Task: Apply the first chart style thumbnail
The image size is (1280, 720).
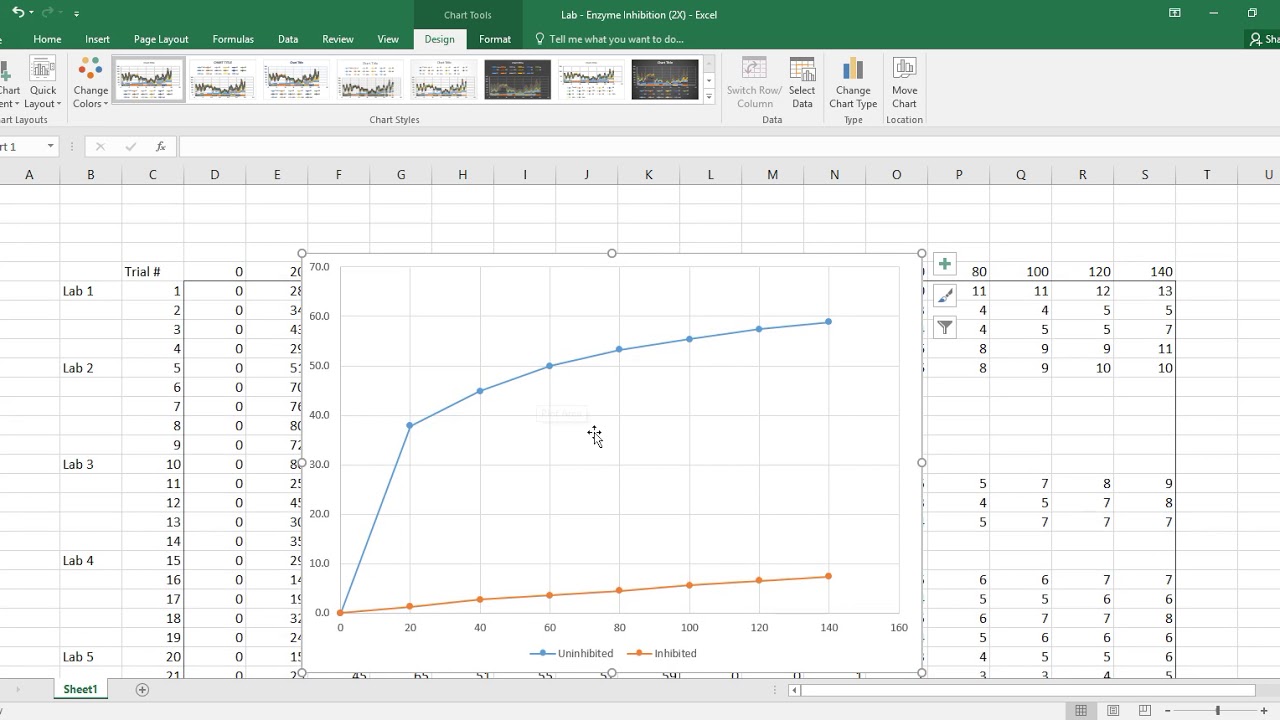Action: coord(148,79)
